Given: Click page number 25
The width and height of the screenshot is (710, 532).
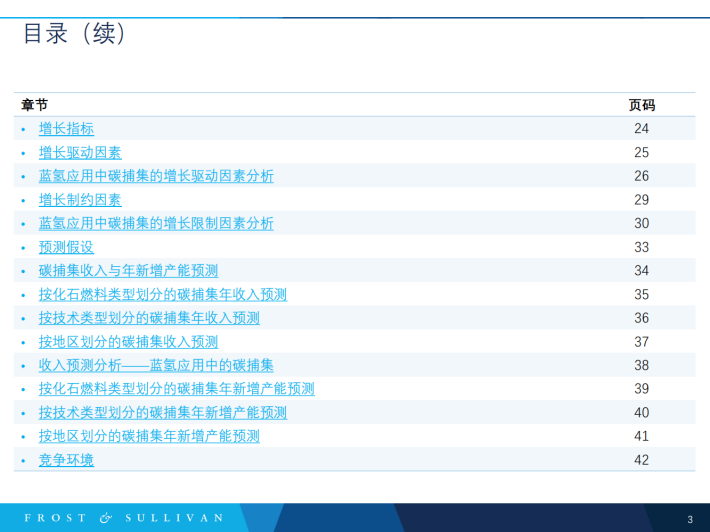Looking at the screenshot, I should [x=641, y=153].
